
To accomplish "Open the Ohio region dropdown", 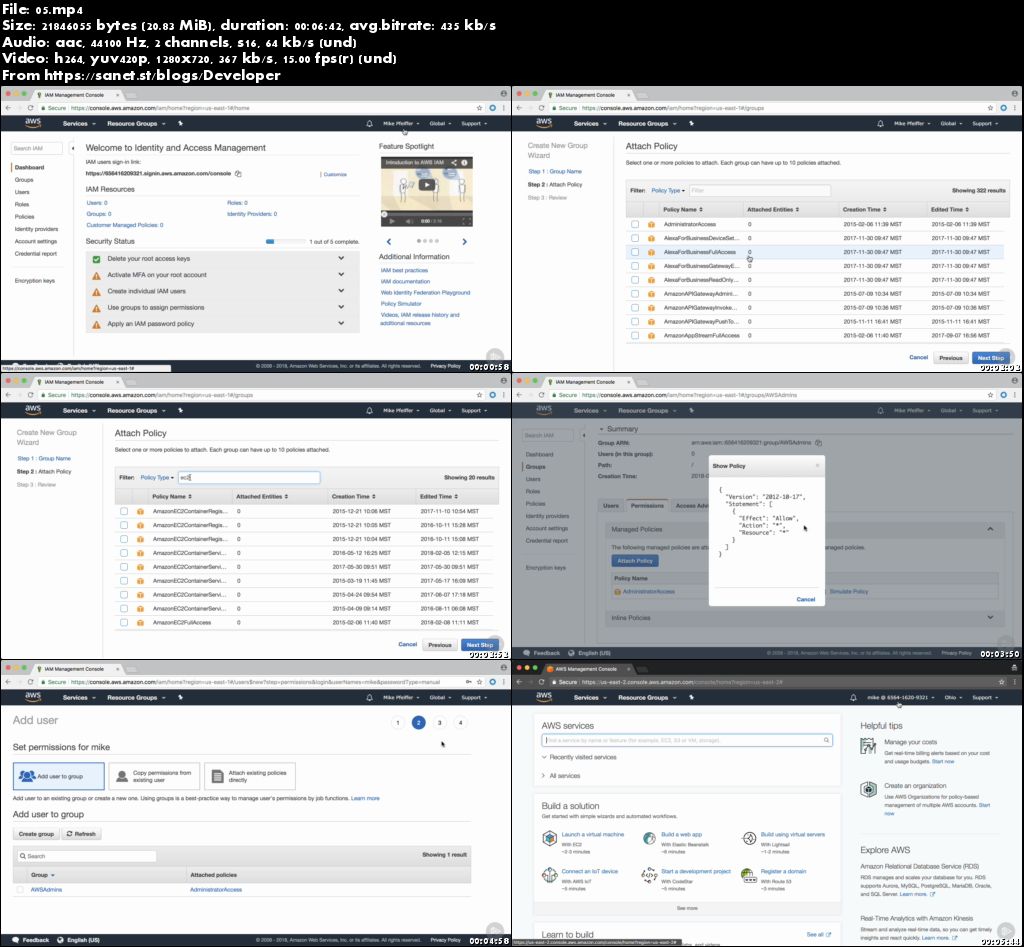I will (953, 698).
